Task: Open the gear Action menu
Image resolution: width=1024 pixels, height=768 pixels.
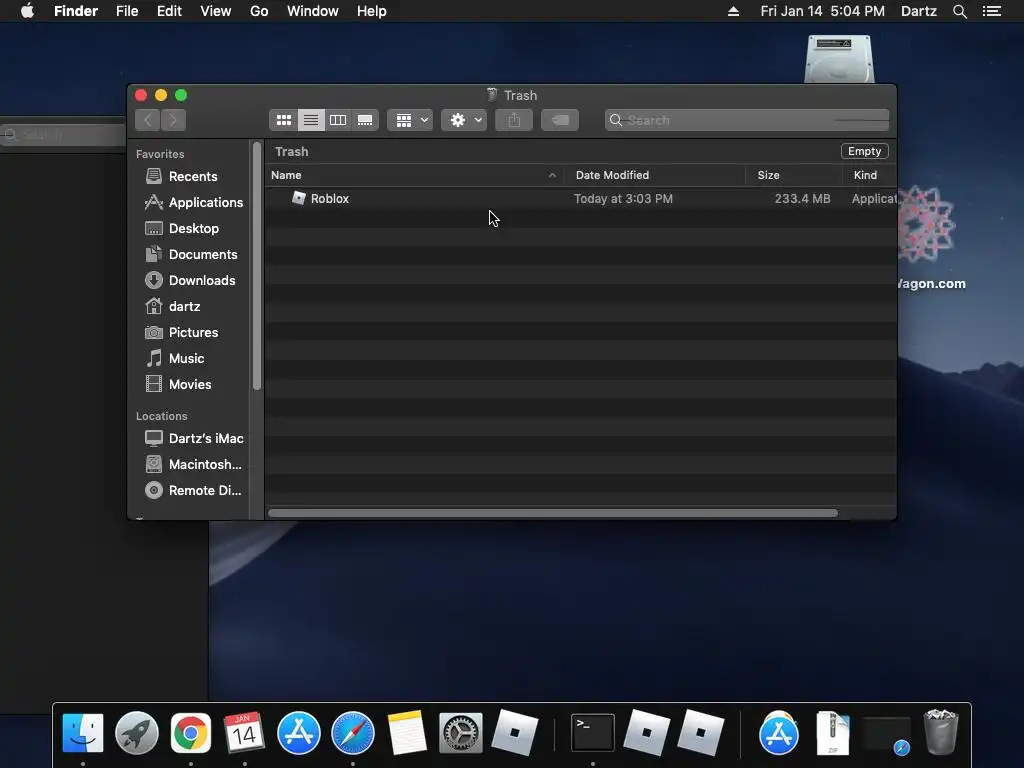Action: 464,120
